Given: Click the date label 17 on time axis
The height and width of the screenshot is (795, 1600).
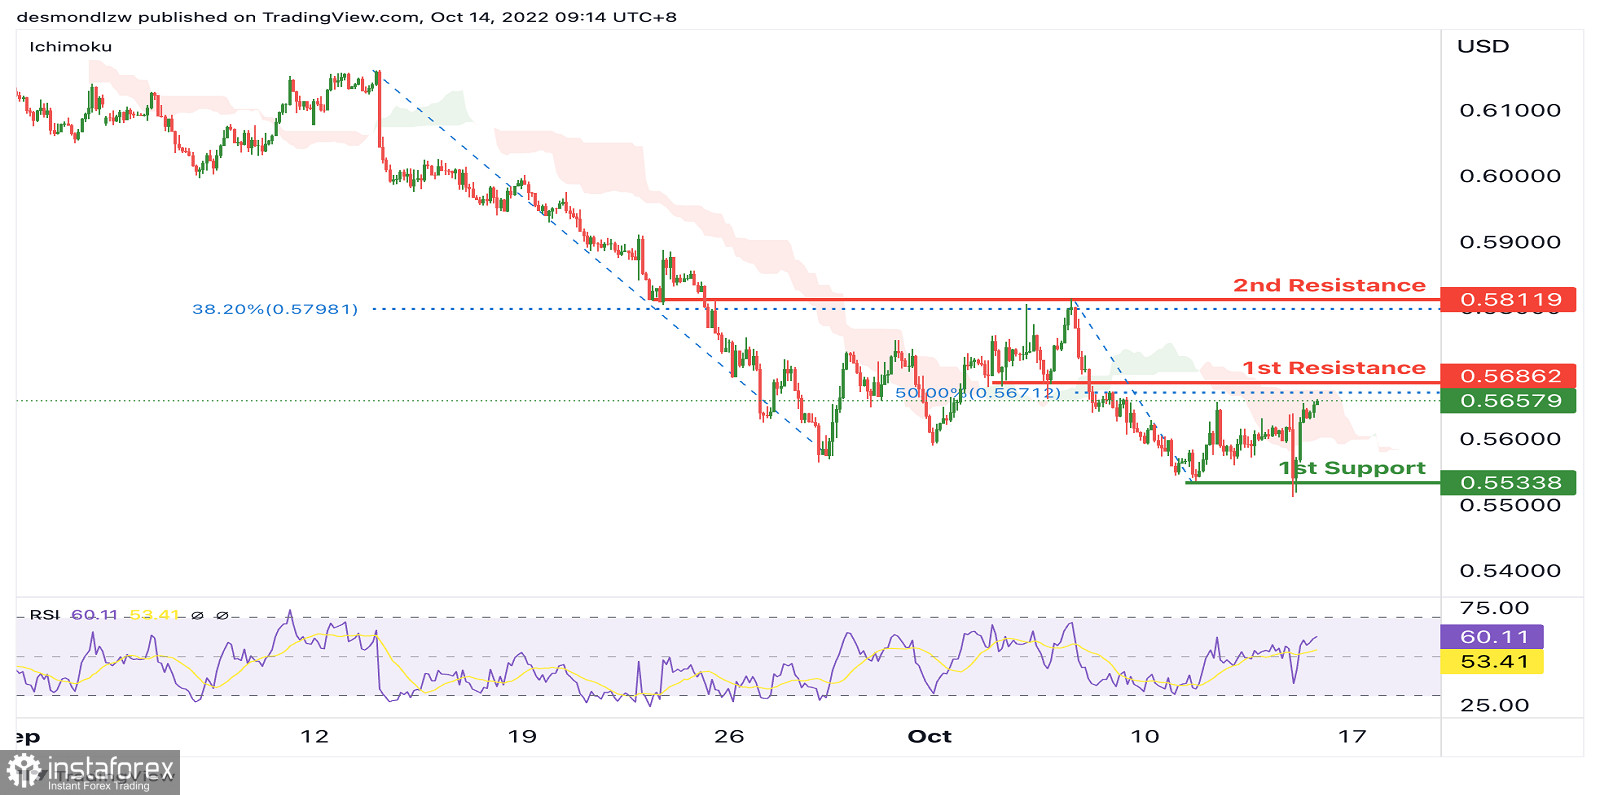Looking at the screenshot, I should (1352, 737).
